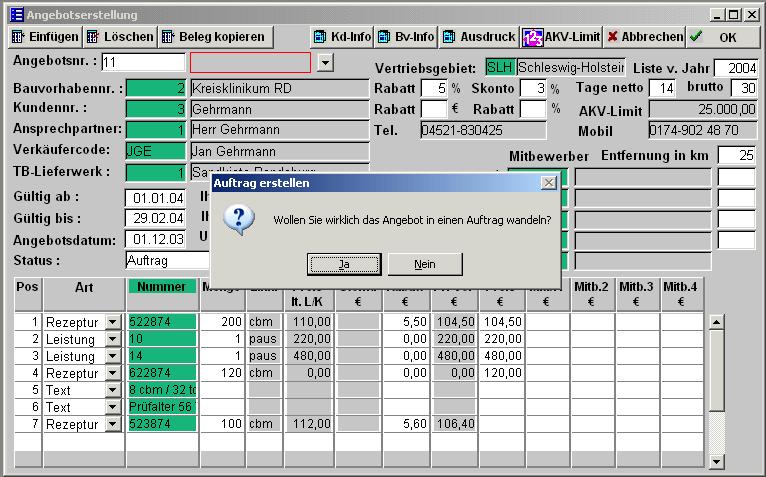Open the AKV-Limit toolbar button
The width and height of the screenshot is (766, 477).
pos(561,37)
